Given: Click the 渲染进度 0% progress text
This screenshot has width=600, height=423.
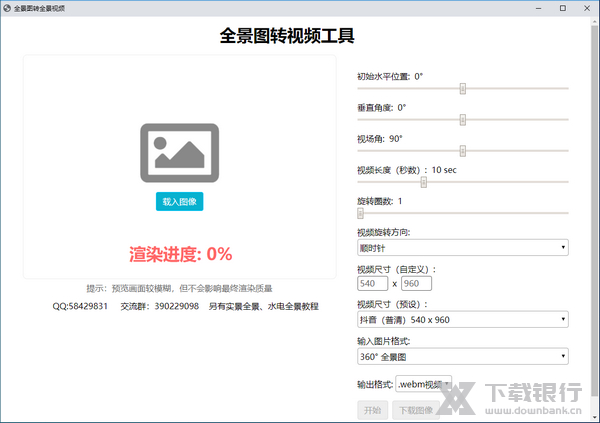Looking at the screenshot, I should coord(180,253).
